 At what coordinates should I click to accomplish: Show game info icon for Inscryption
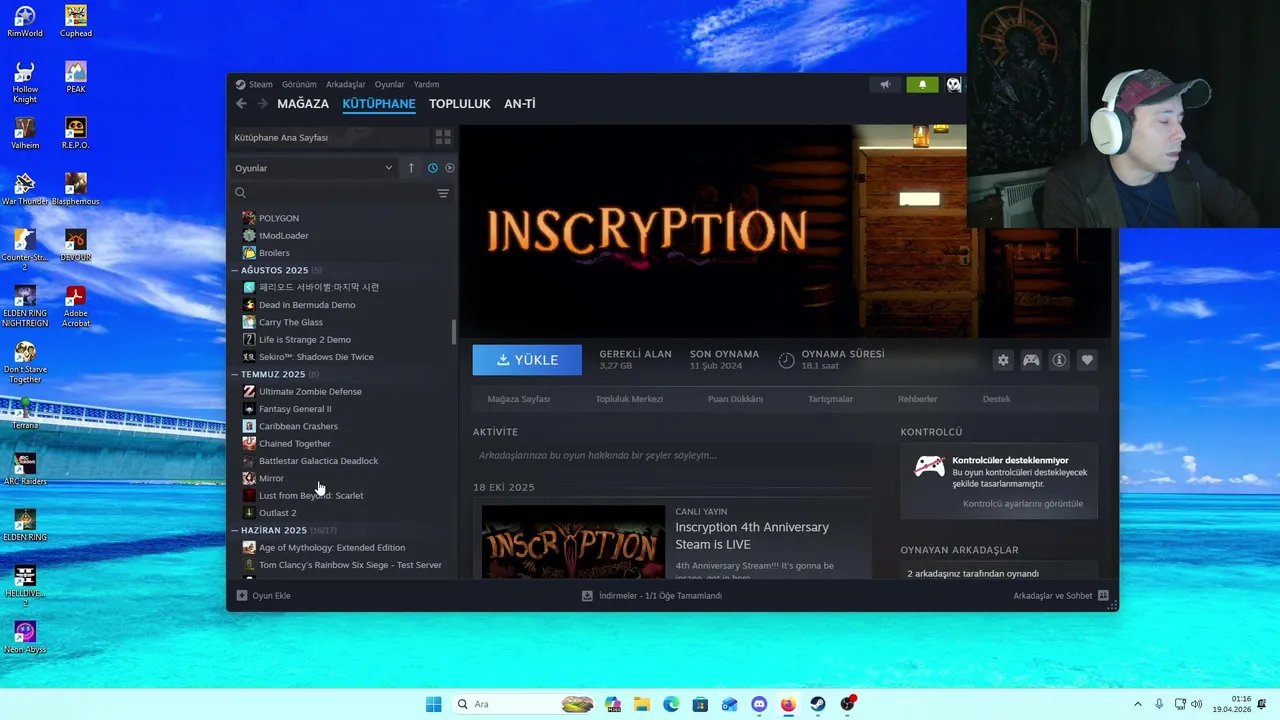coord(1059,360)
